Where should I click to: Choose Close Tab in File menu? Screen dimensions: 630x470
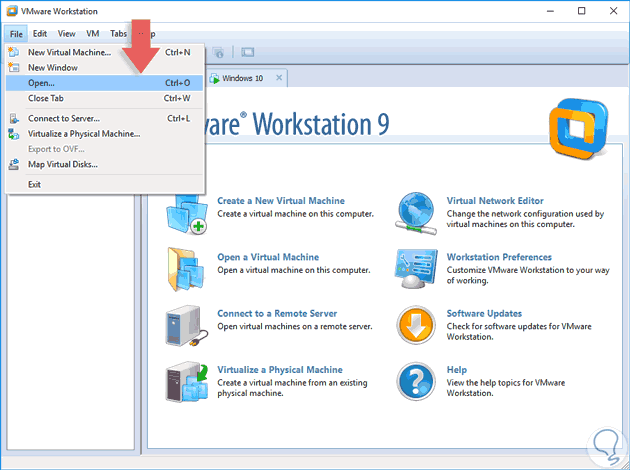click(x=104, y=98)
